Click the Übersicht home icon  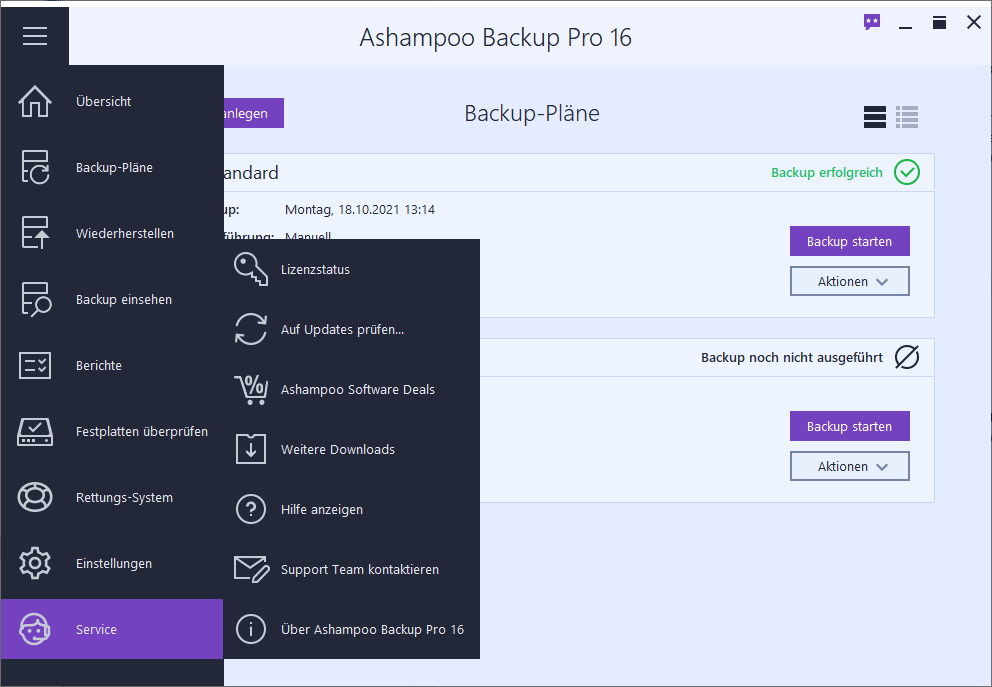click(35, 101)
